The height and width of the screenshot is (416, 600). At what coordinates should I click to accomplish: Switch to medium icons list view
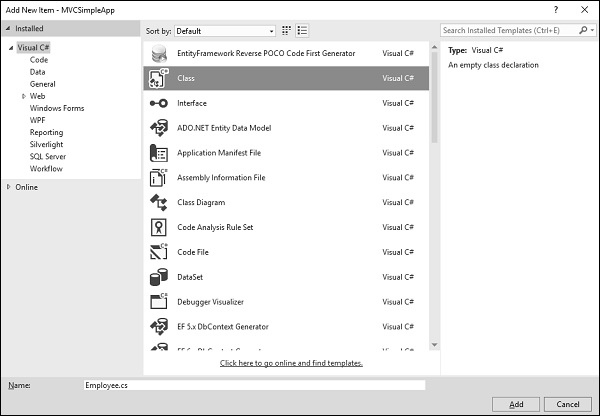[x=302, y=31]
